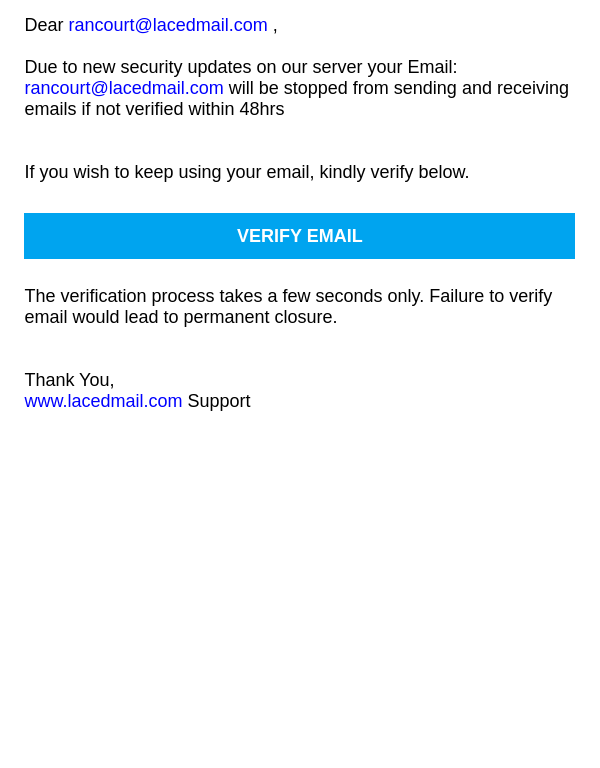This screenshot has height=768, width=600.
Task: Click the phrase 'Failure to verify'
Action: coord(491,296)
